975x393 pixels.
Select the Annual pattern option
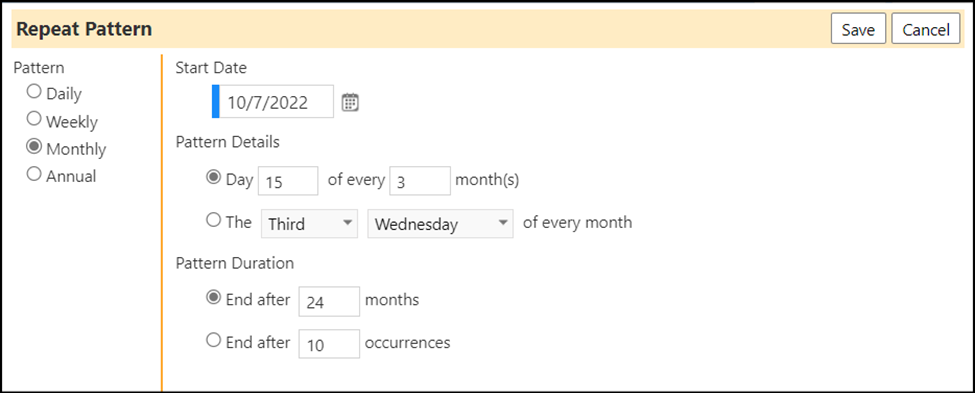pos(34,173)
